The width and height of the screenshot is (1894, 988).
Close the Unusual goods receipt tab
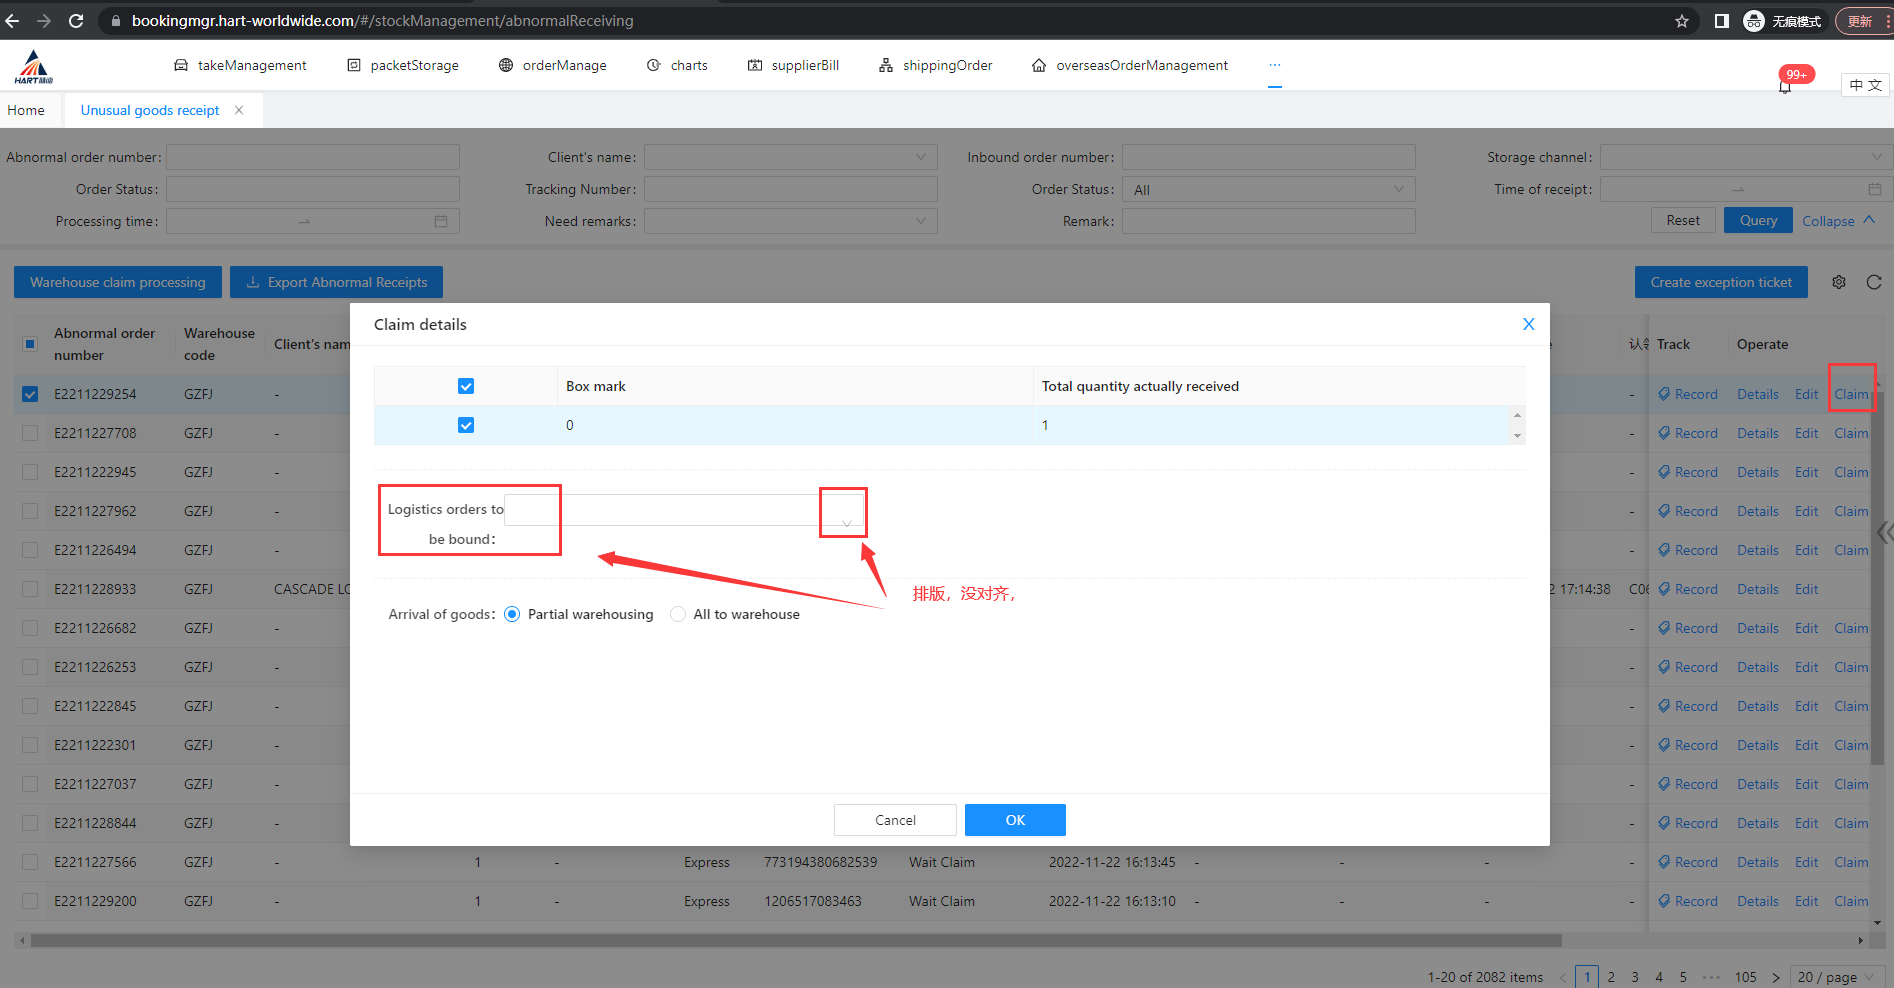click(239, 110)
